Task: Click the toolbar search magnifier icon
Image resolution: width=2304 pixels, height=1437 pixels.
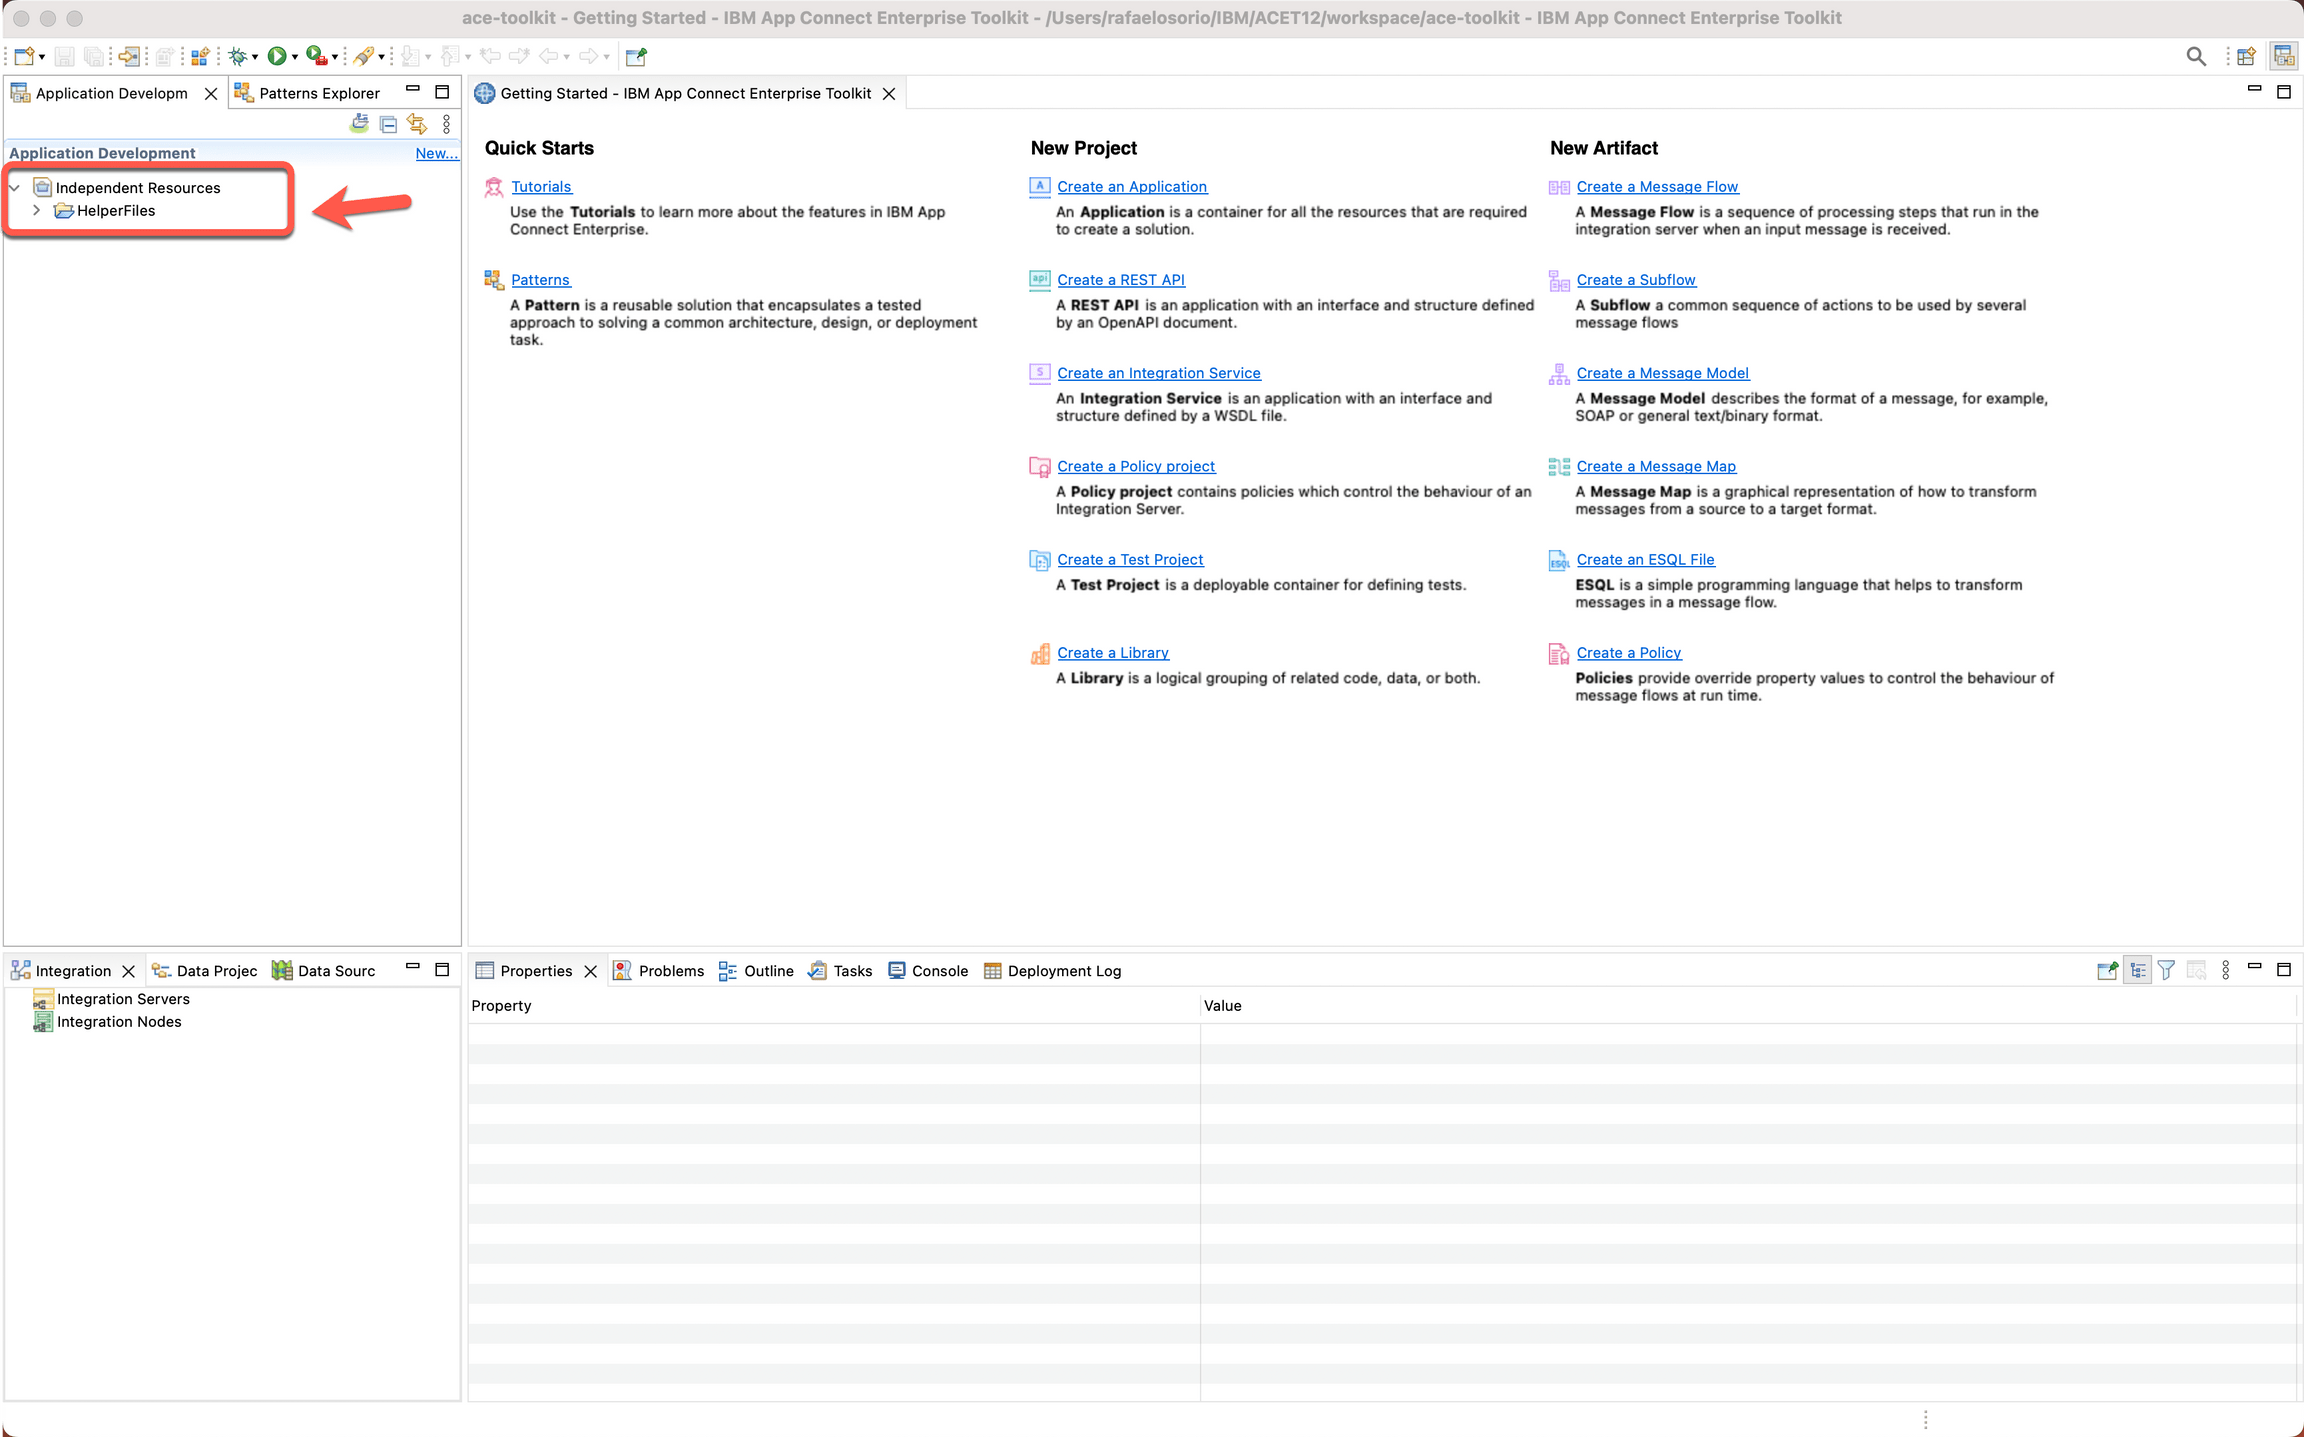Action: (x=2195, y=57)
